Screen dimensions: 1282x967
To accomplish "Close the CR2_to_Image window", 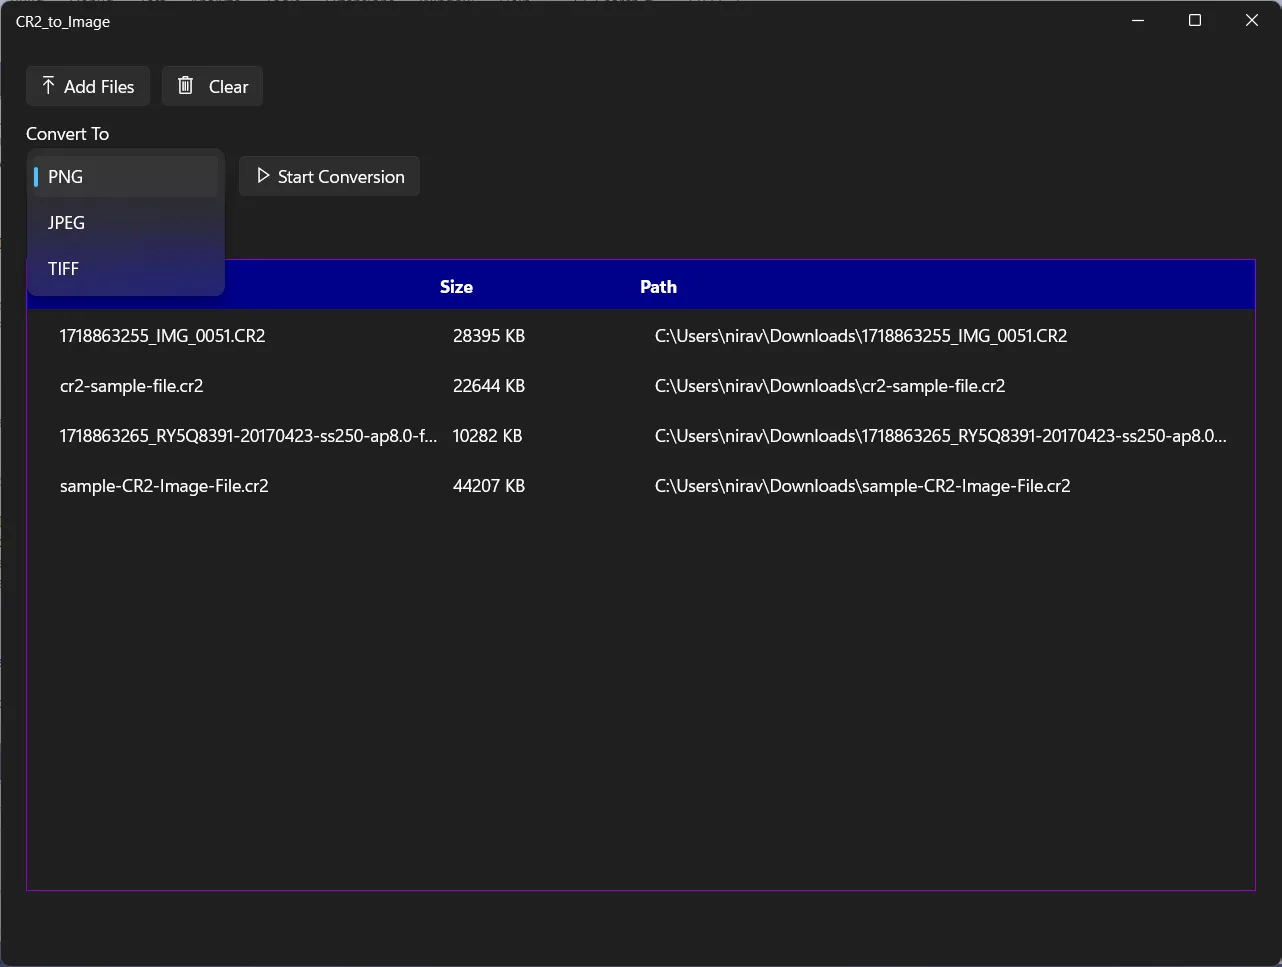I will [x=1252, y=21].
